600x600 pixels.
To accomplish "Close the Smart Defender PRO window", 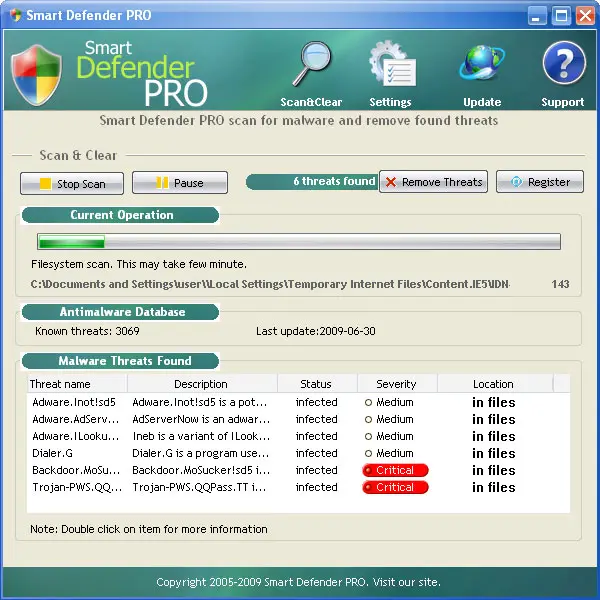I will pyautogui.click(x=585, y=16).
